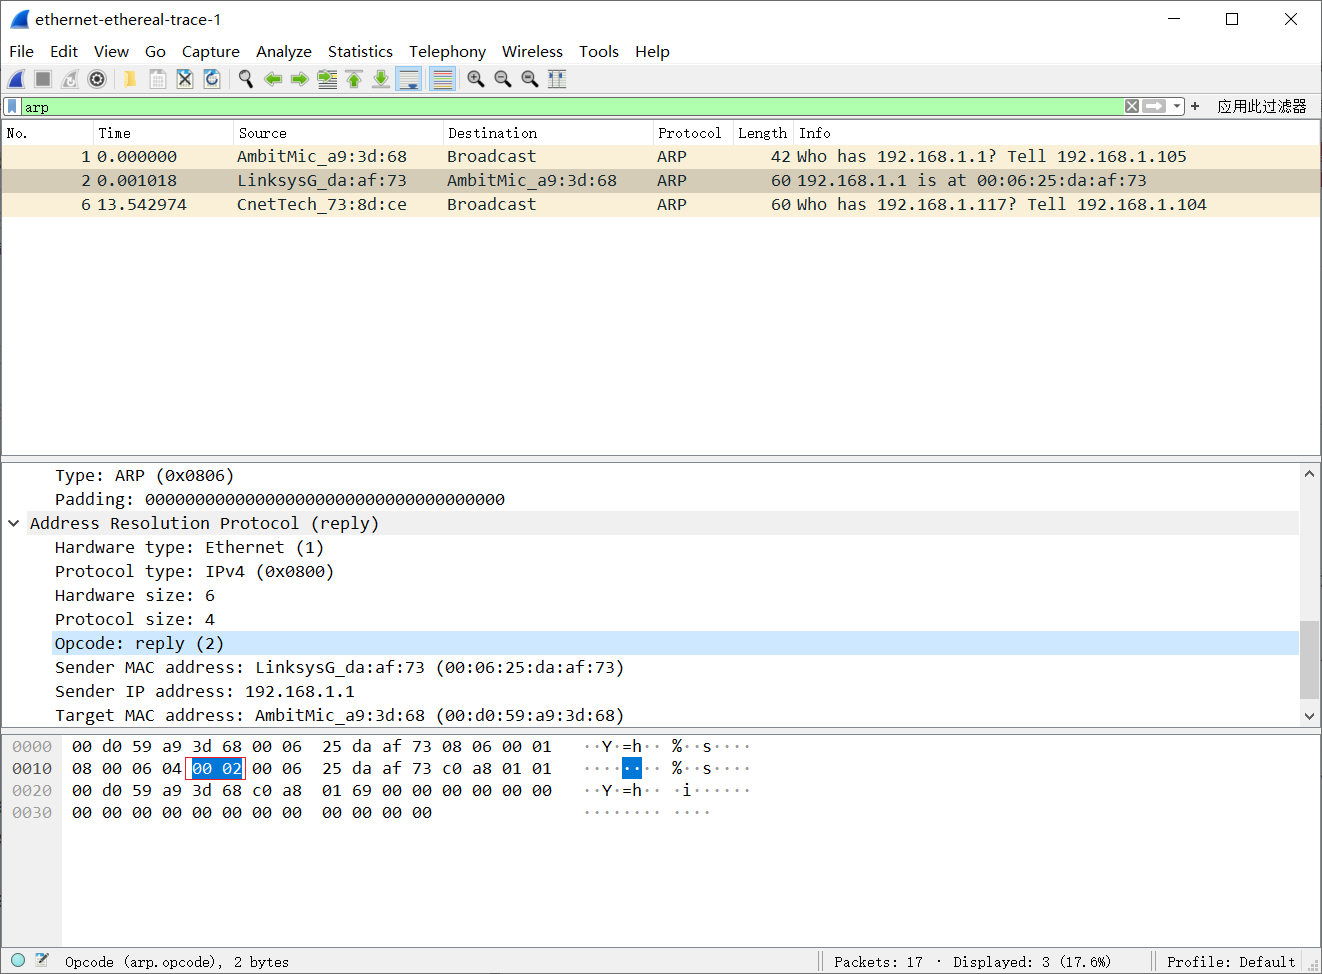Jump to the last packet icon

click(x=381, y=79)
